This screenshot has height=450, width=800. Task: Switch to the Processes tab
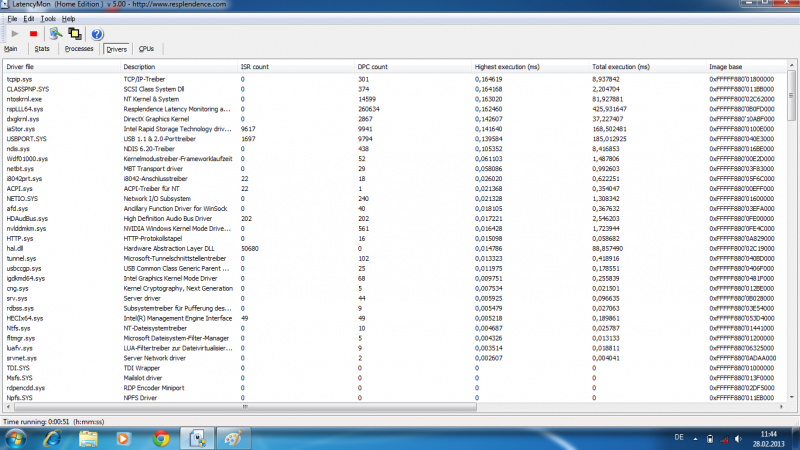point(79,49)
